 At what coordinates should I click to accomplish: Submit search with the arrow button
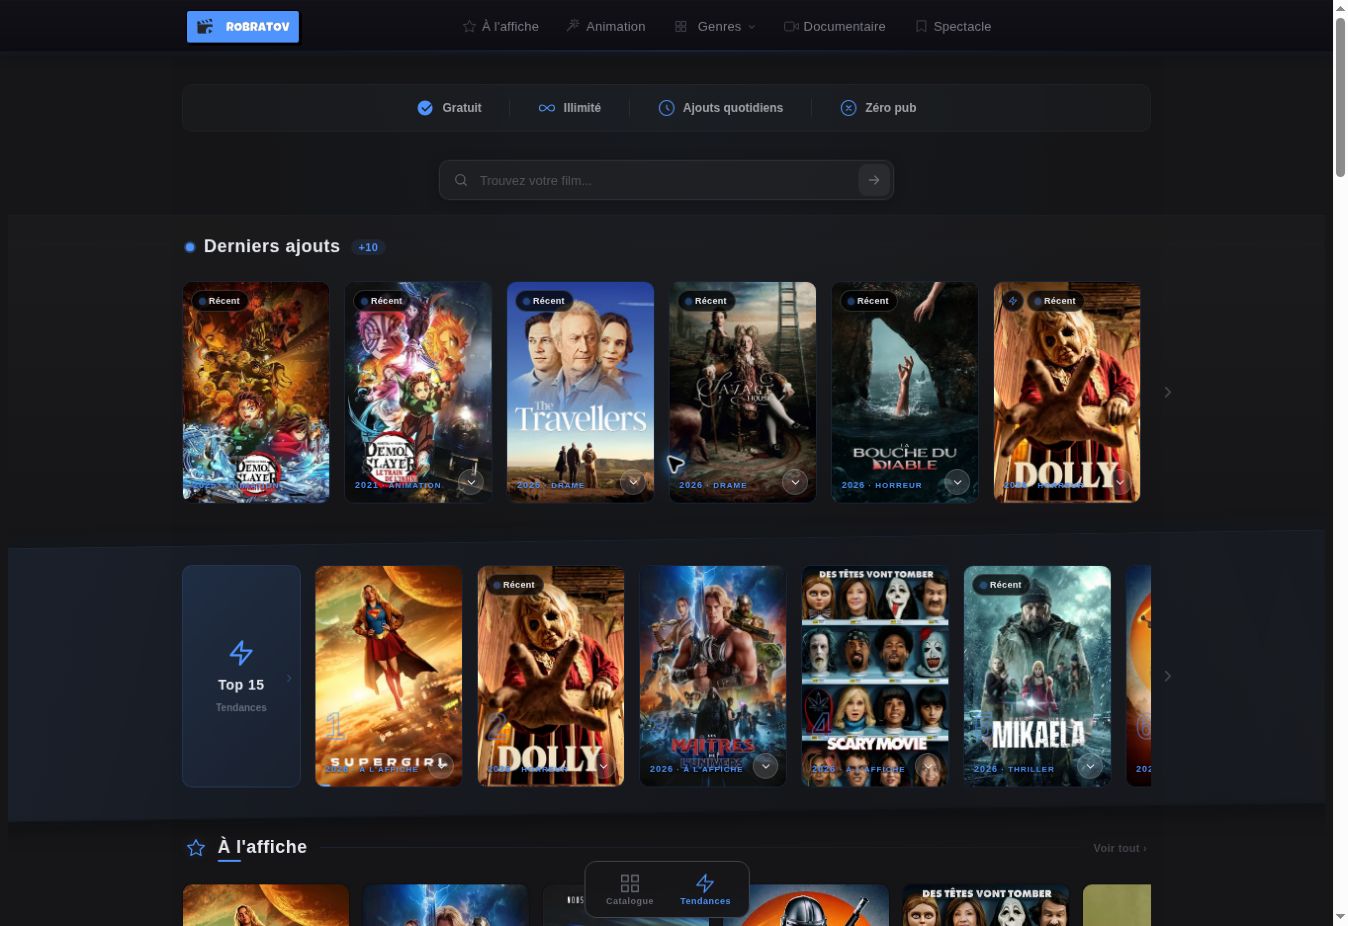tap(874, 180)
